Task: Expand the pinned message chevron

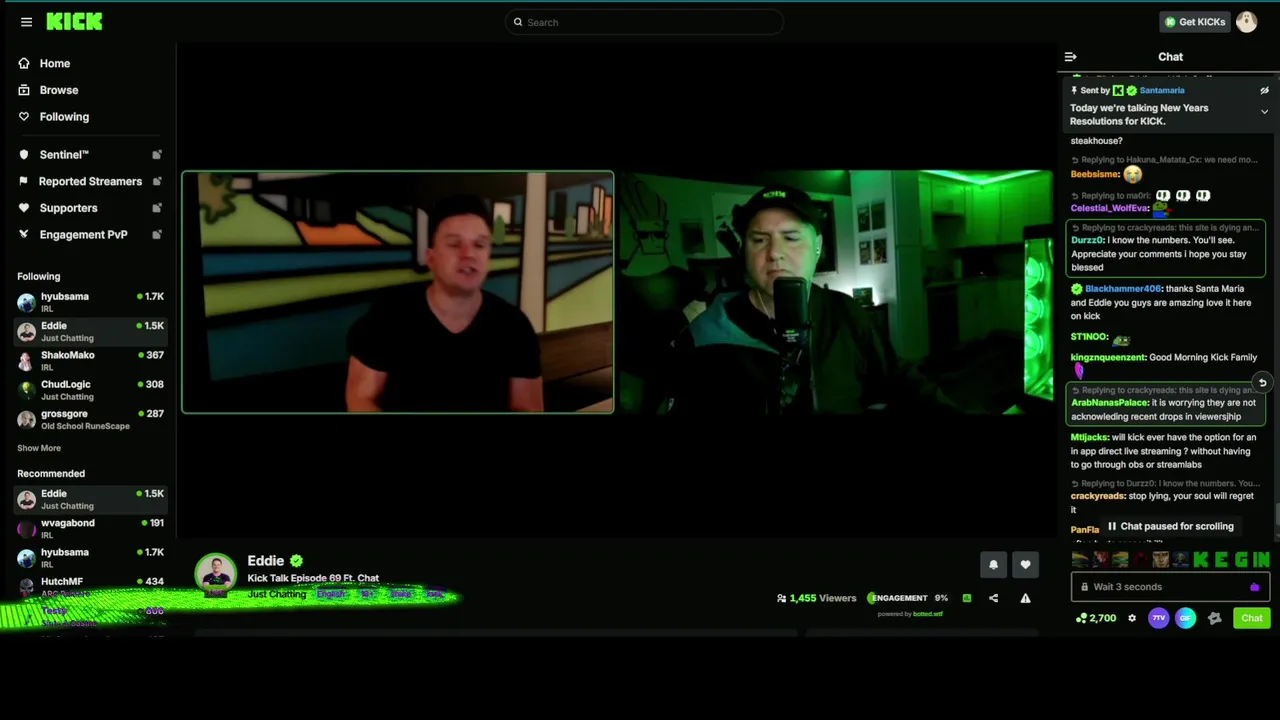Action: tap(1264, 112)
